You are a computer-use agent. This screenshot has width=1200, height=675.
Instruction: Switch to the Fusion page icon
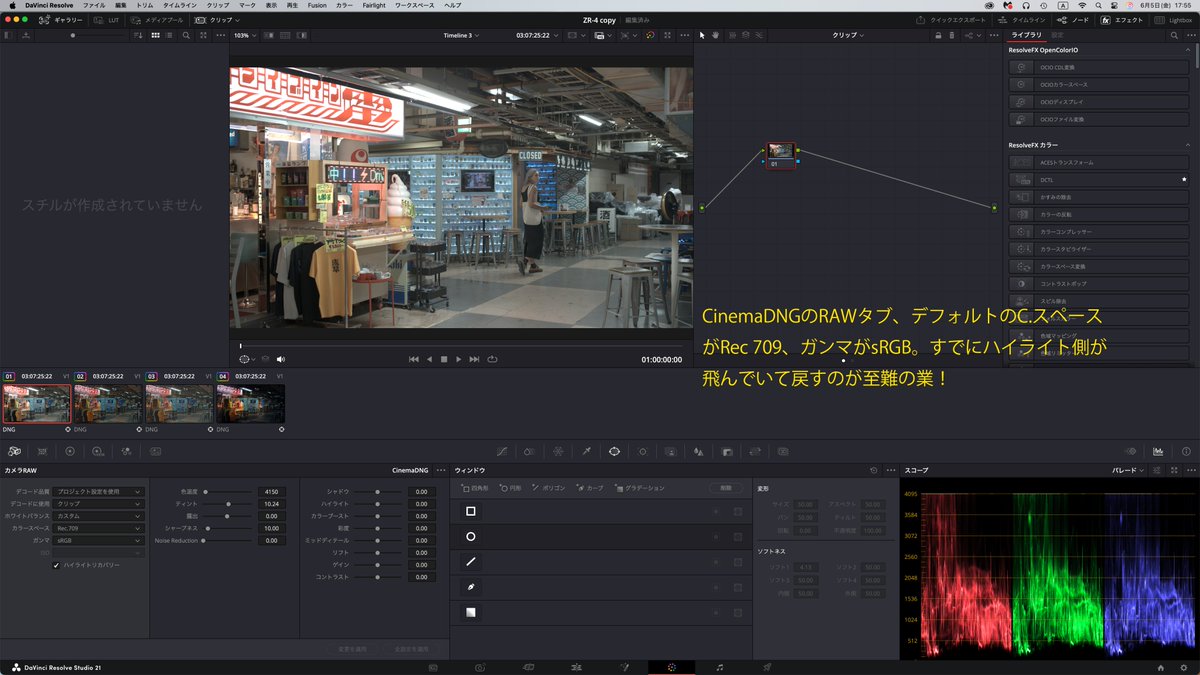(x=623, y=667)
